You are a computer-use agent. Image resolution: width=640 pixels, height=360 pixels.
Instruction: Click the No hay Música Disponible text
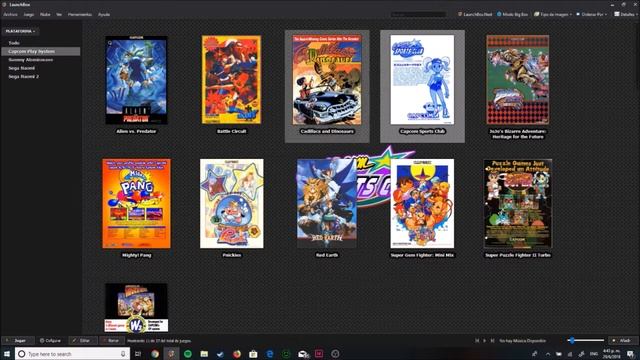(x=522, y=340)
